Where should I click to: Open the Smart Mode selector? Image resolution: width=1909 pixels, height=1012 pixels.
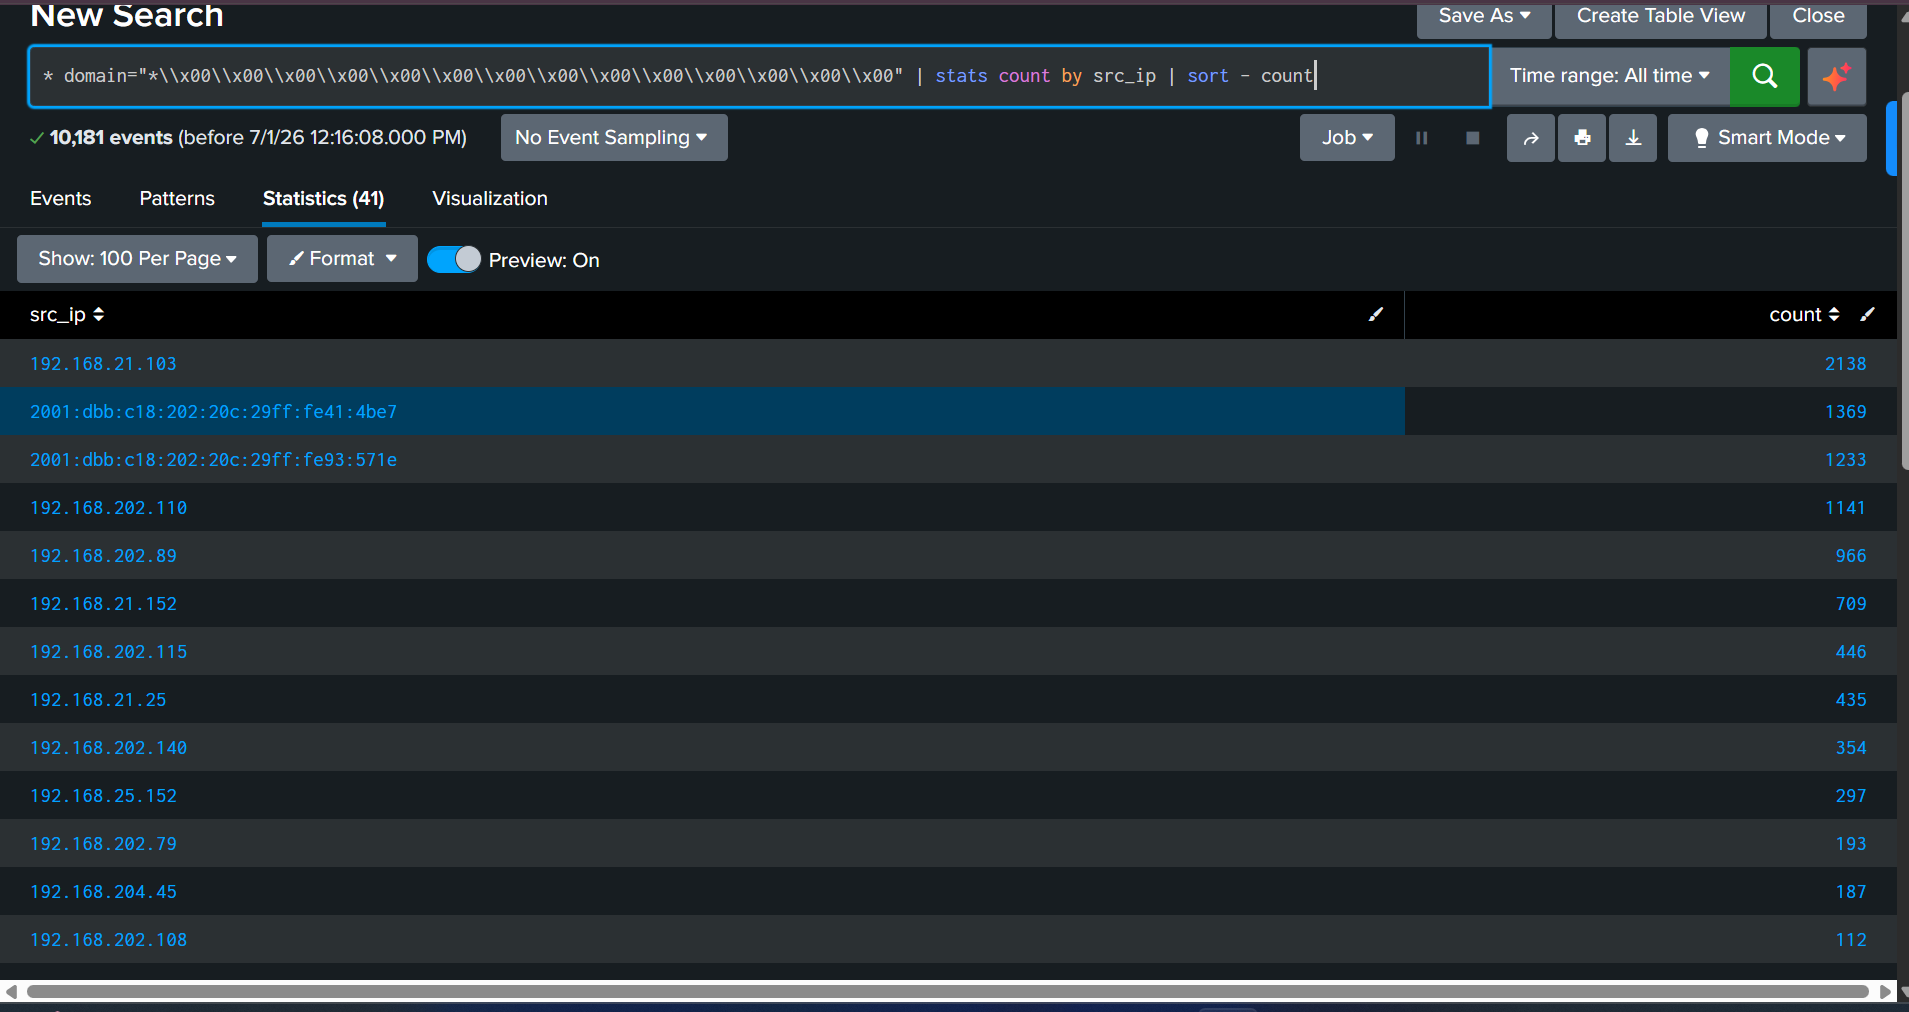coord(1767,138)
